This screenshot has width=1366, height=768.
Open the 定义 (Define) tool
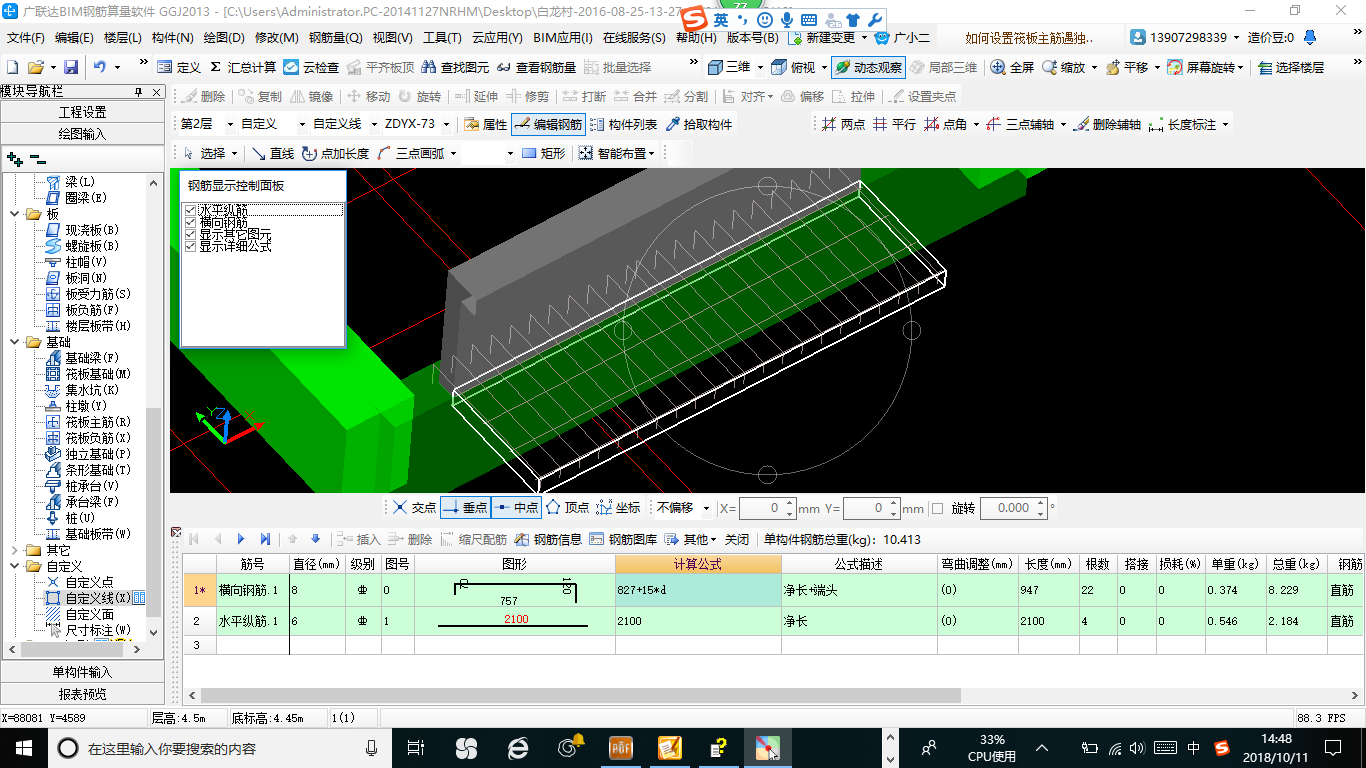click(x=179, y=67)
